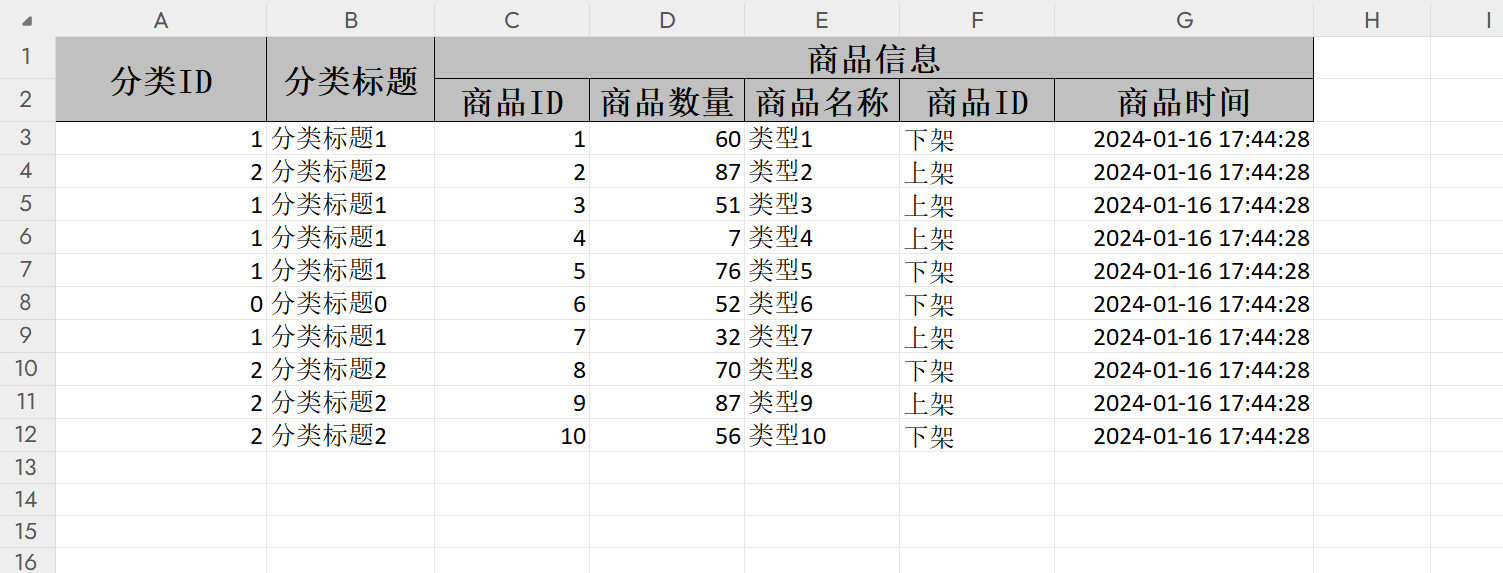Click the 商品ID header in column F
Screen dimensions: 1503x573
coord(977,100)
